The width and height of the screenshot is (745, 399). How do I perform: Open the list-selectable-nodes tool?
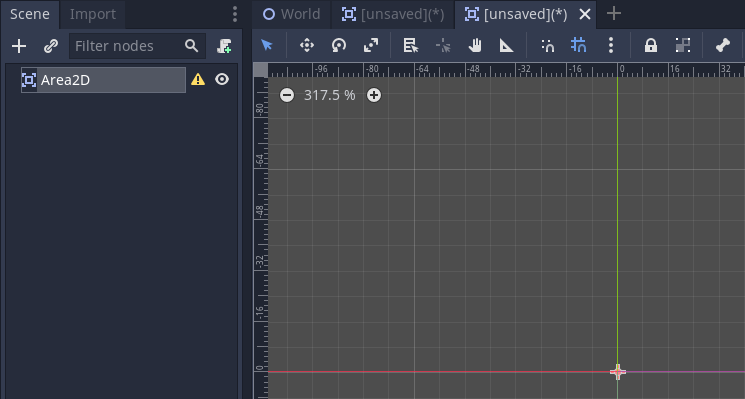click(411, 46)
